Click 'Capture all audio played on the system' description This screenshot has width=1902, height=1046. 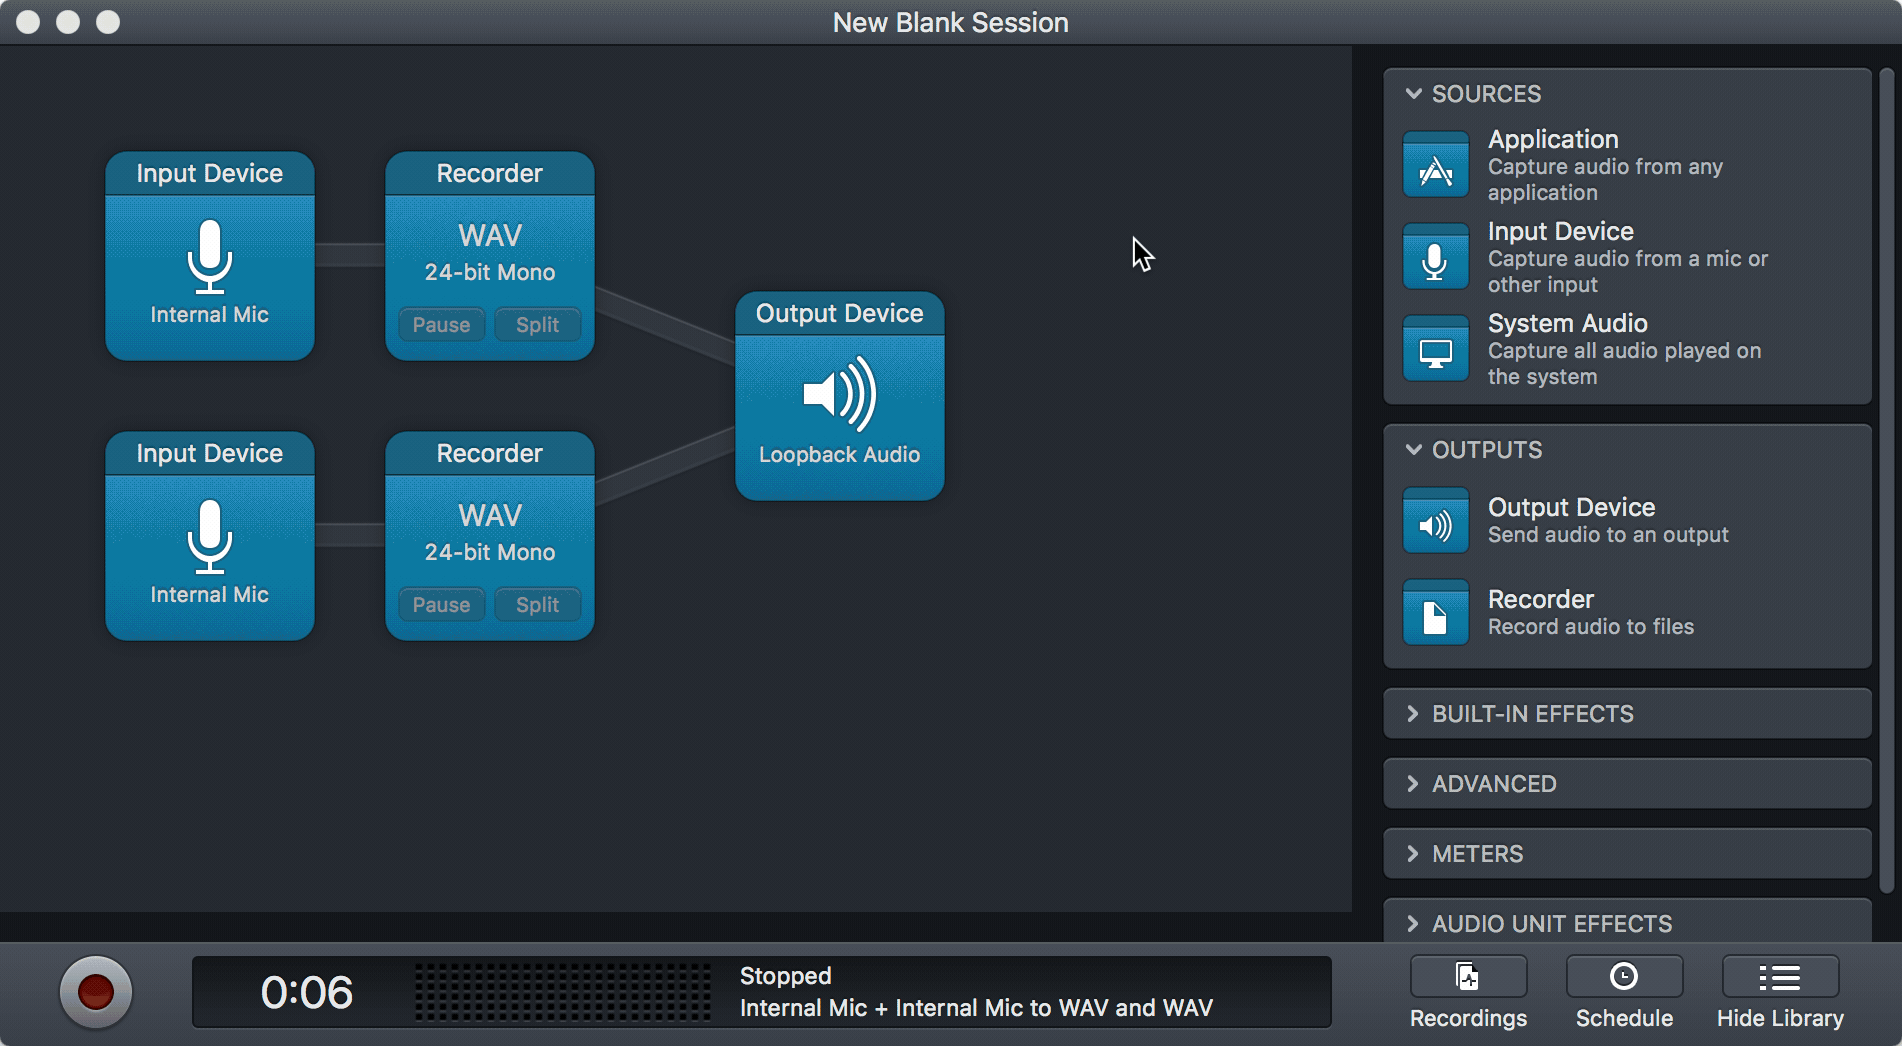click(x=1625, y=364)
